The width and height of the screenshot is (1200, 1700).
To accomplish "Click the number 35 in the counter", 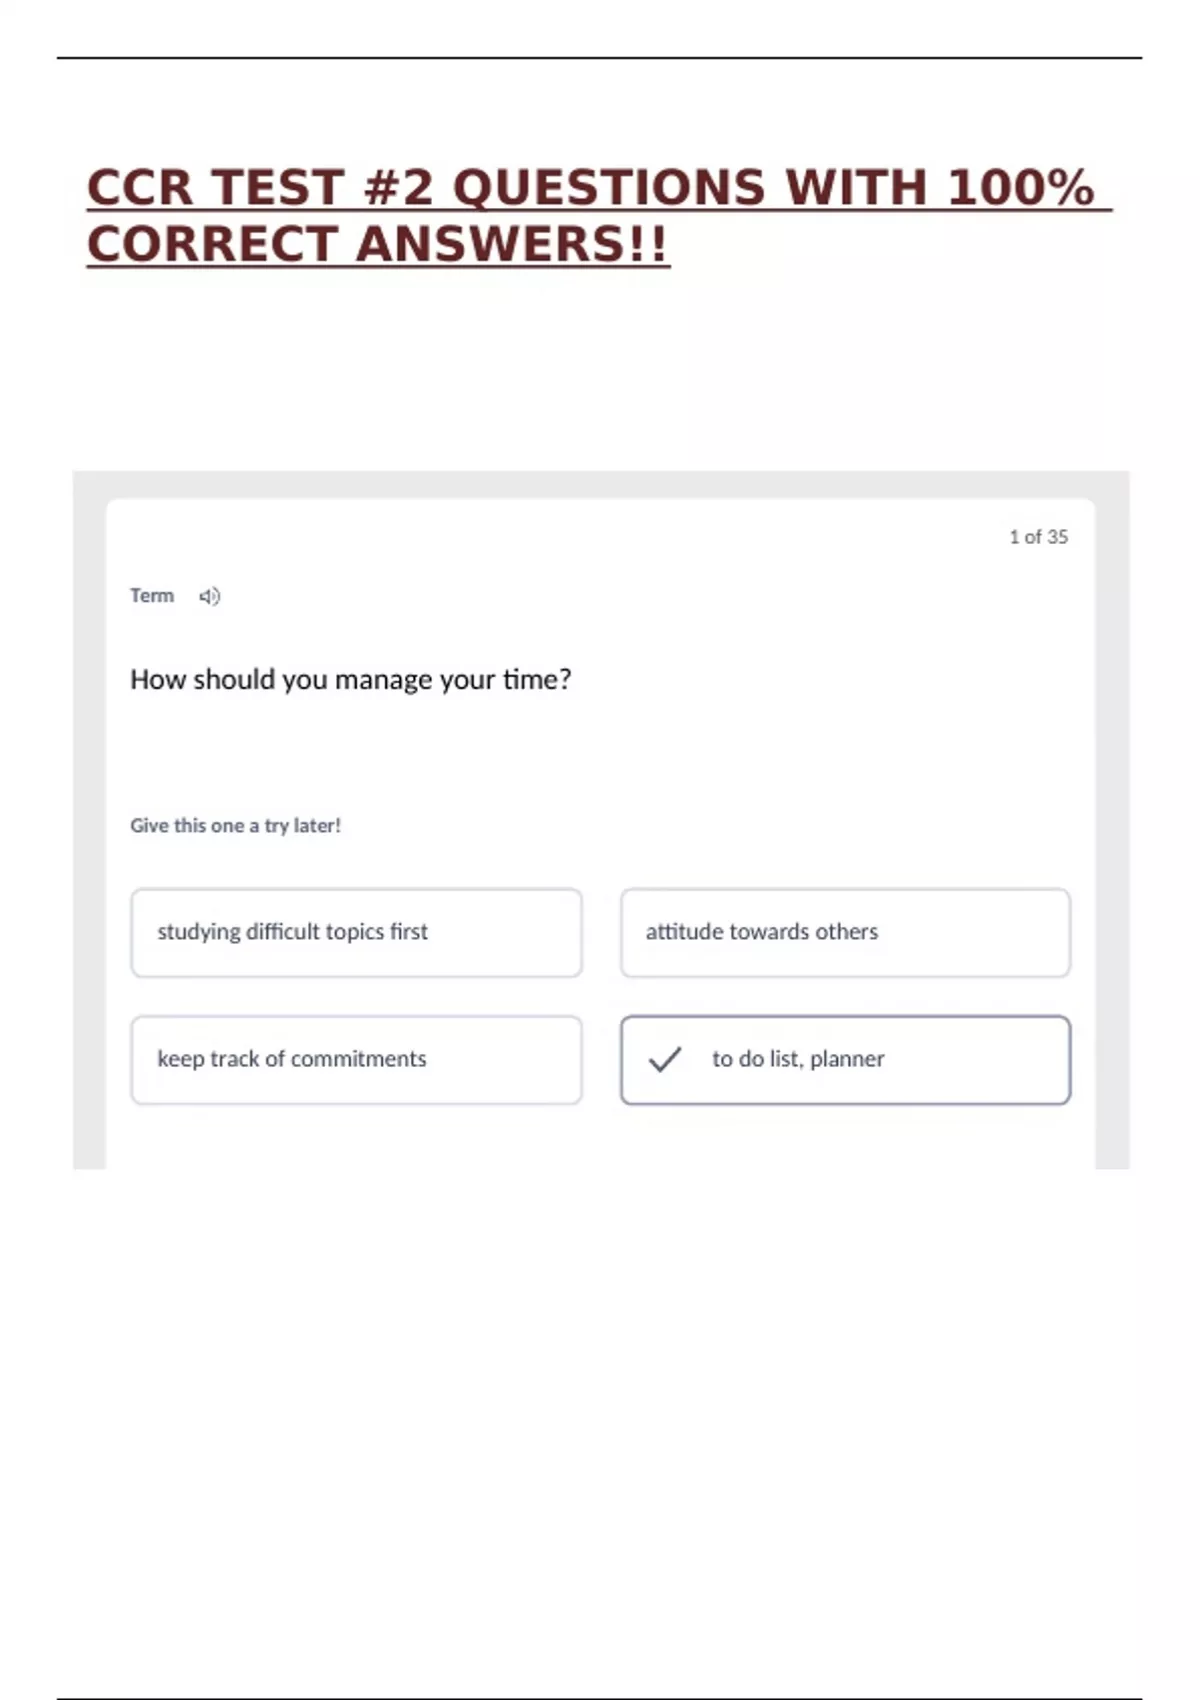I will click(x=1057, y=537).
